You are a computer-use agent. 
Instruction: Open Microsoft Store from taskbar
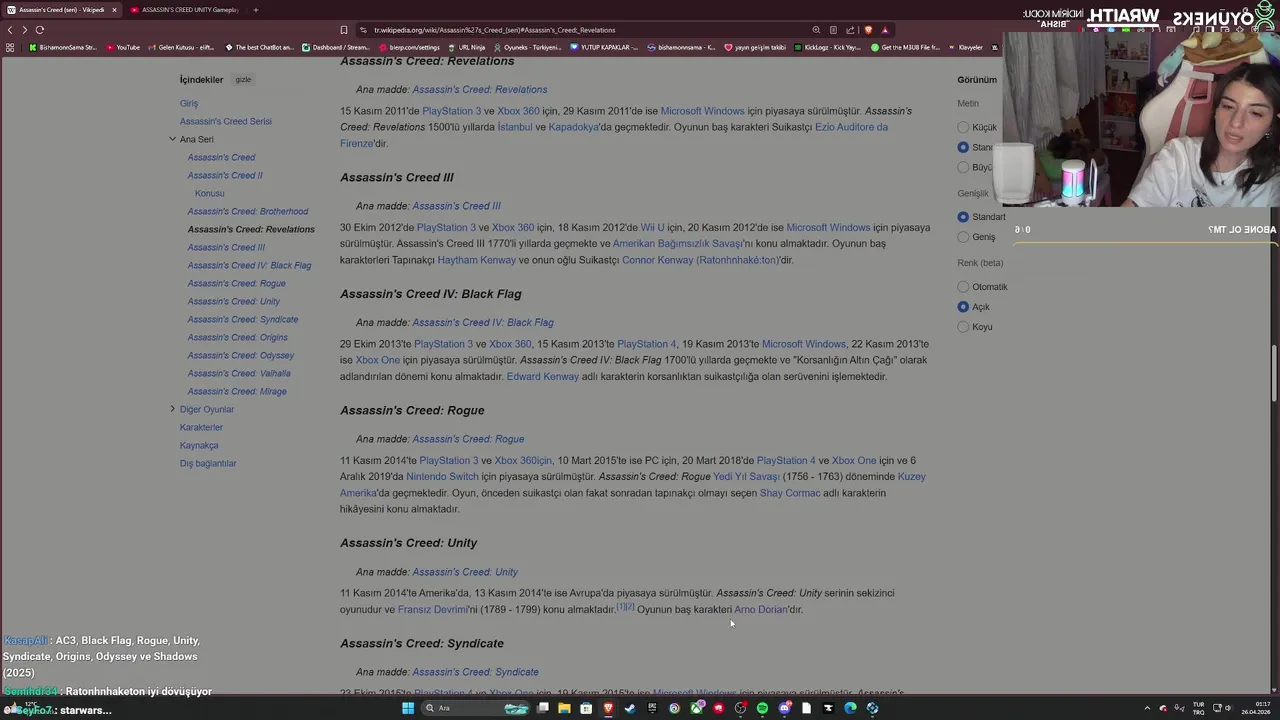pos(586,708)
